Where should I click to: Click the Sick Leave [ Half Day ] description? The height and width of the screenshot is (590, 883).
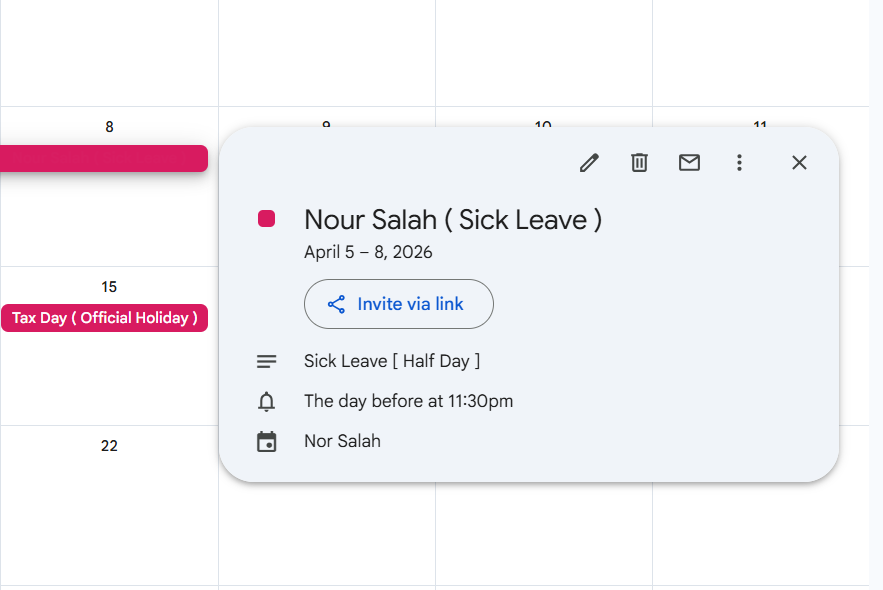[x=392, y=361]
